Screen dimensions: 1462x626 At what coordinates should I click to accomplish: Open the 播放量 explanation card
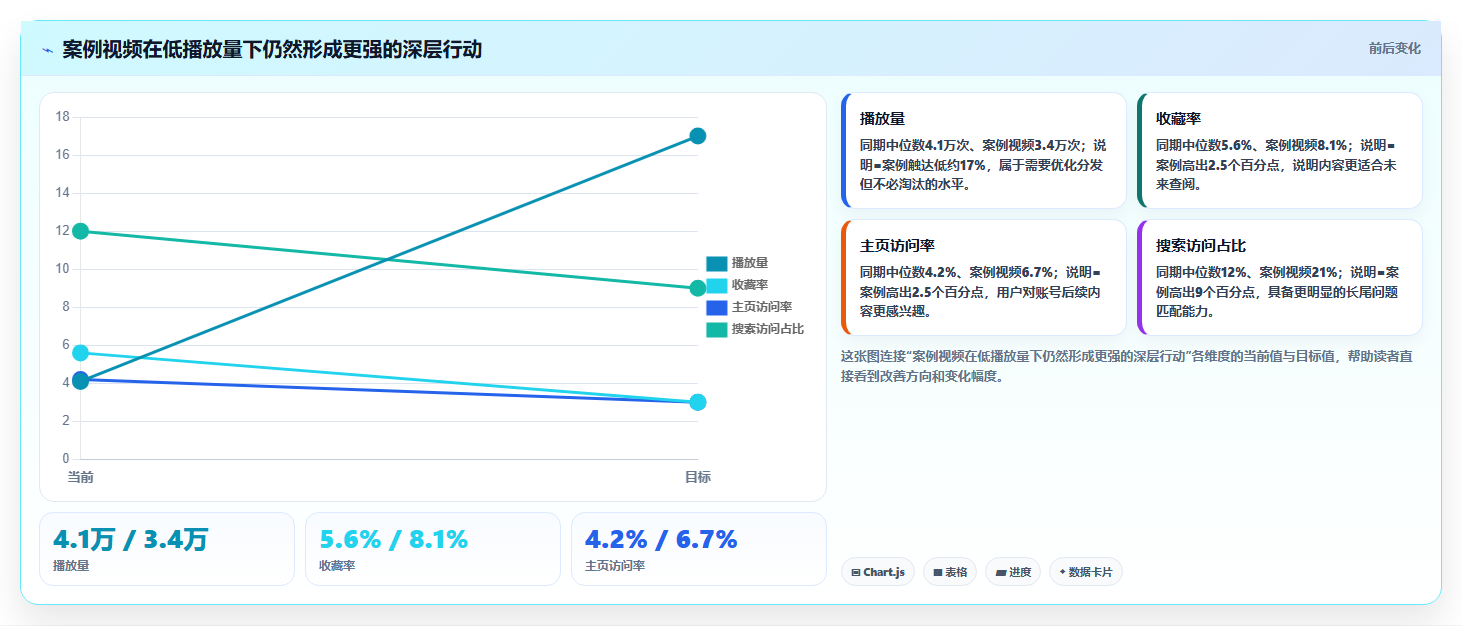point(984,150)
